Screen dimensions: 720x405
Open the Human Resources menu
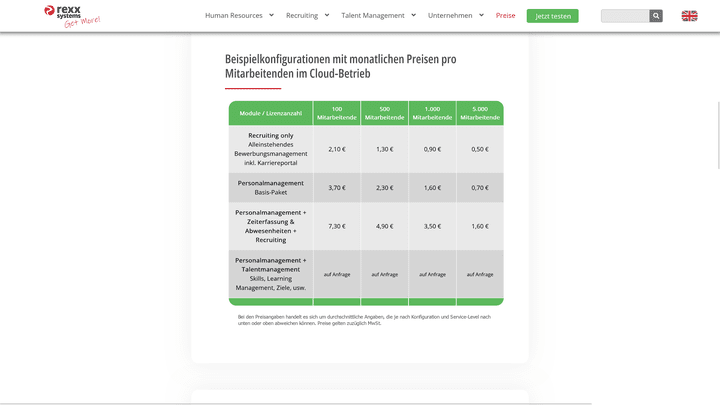pos(234,16)
